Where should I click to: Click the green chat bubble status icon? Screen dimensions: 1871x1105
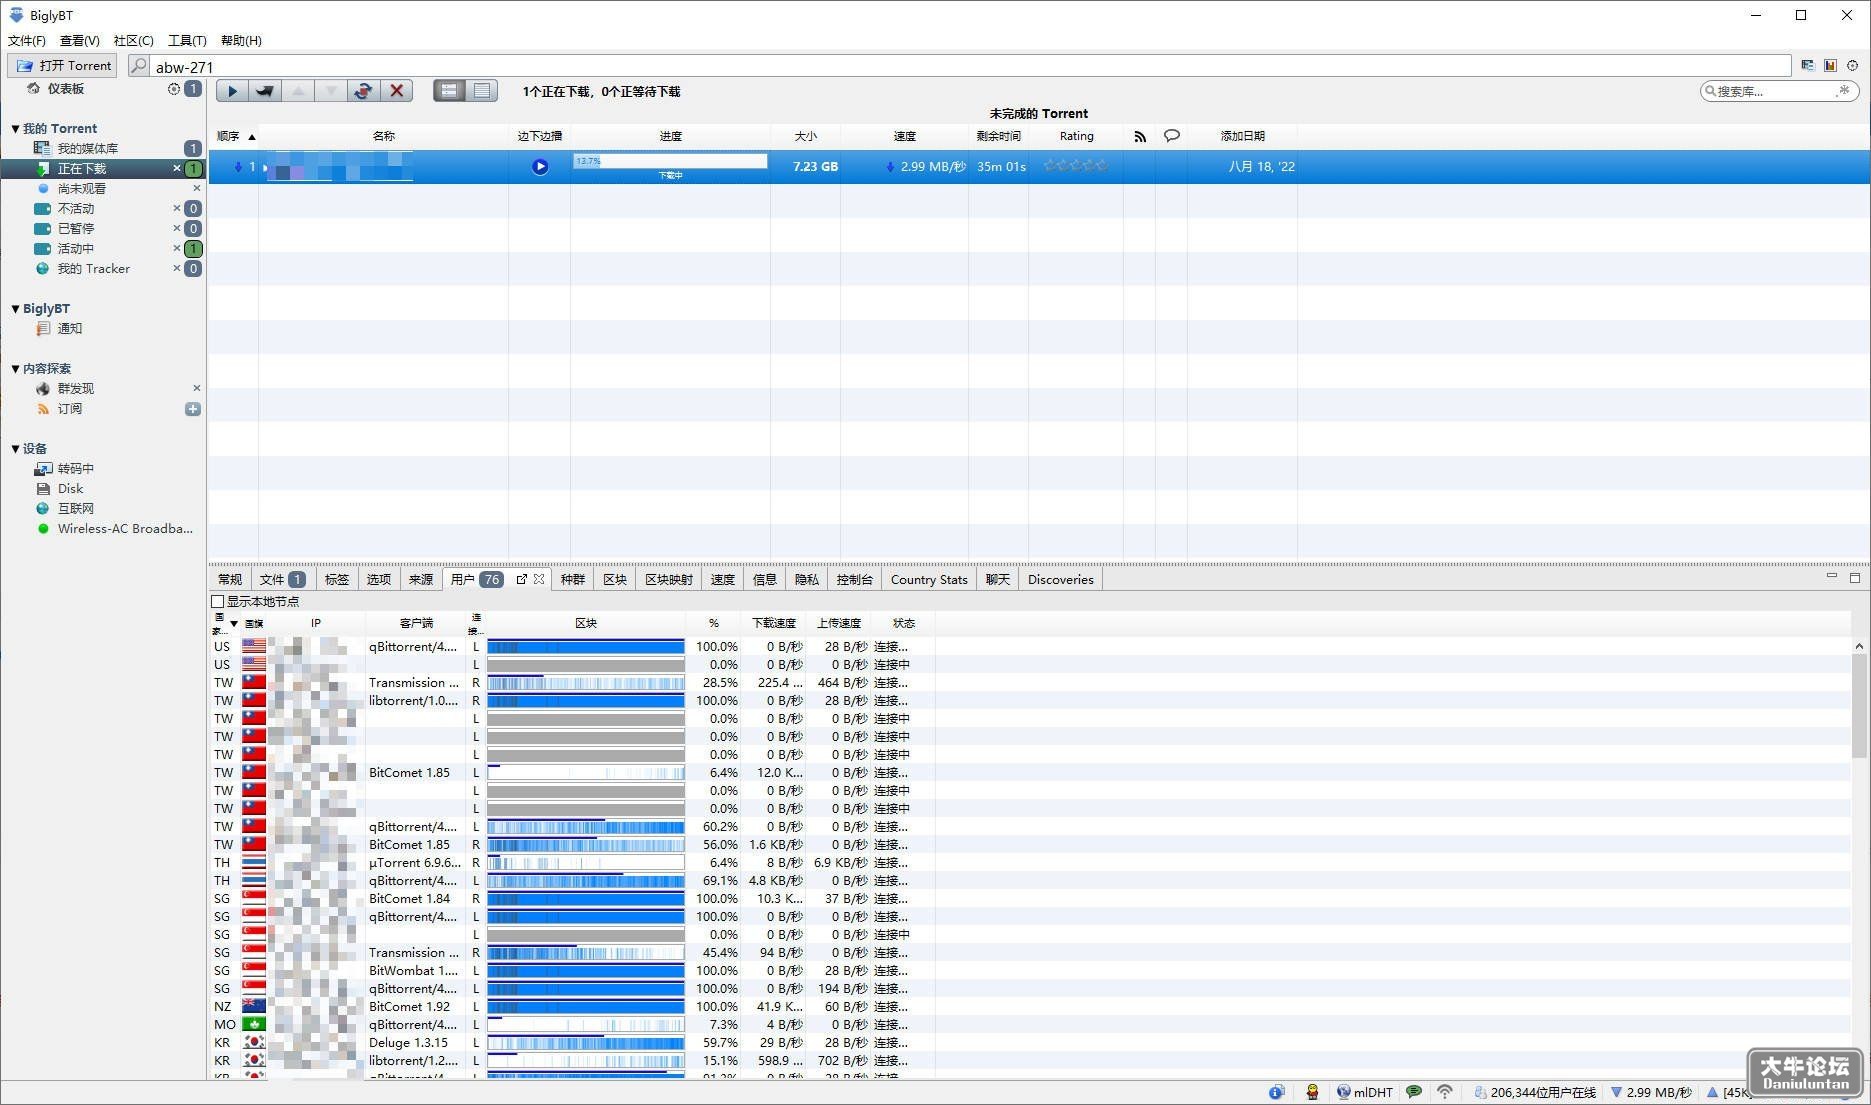coord(1414,1092)
